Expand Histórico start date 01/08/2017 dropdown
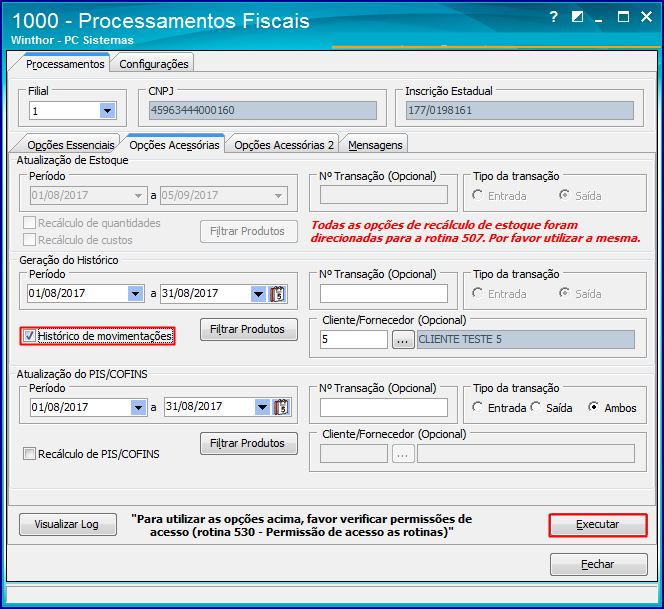This screenshot has width=664, height=609. click(x=136, y=293)
